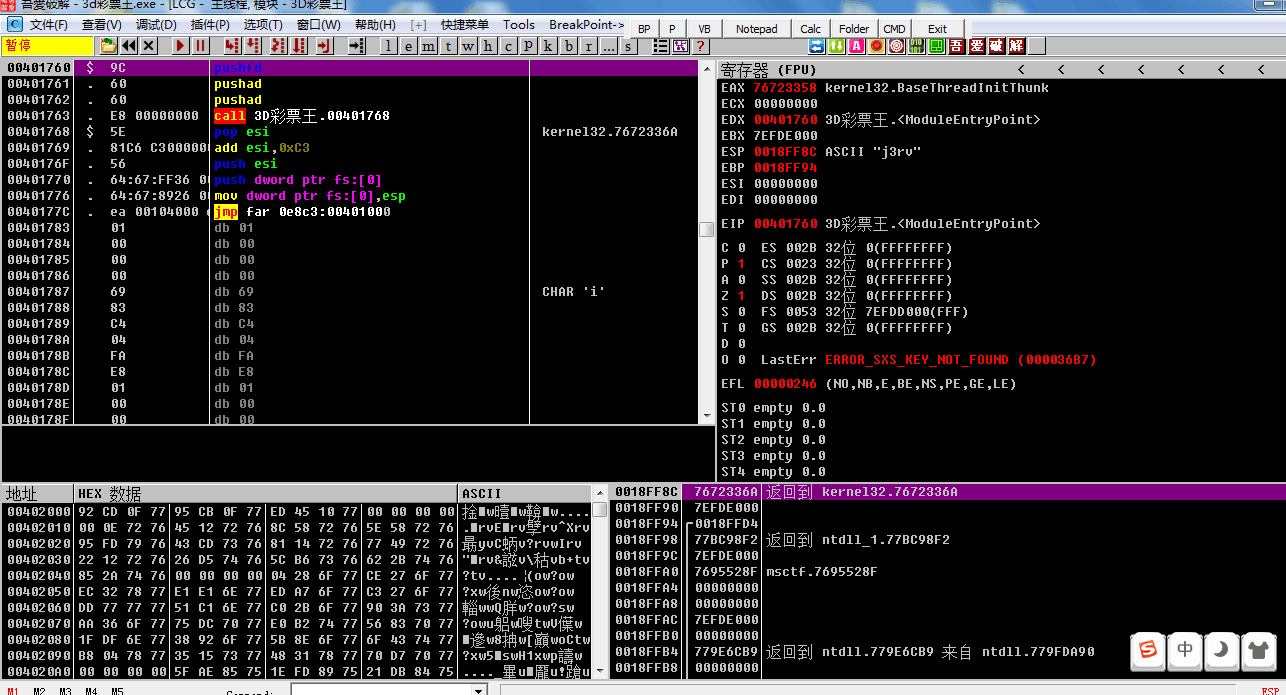Click the BP button
This screenshot has width=1286, height=695.
(x=644, y=29)
